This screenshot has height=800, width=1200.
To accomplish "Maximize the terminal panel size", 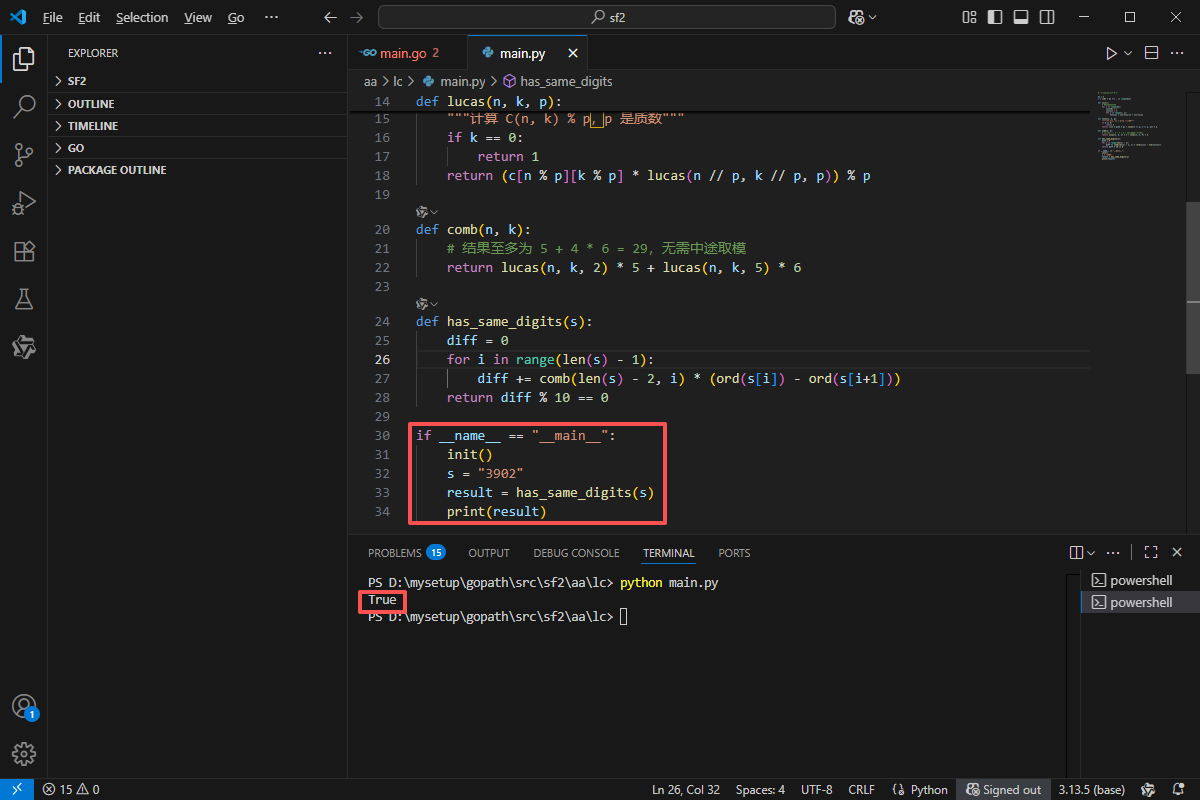I will point(1151,552).
